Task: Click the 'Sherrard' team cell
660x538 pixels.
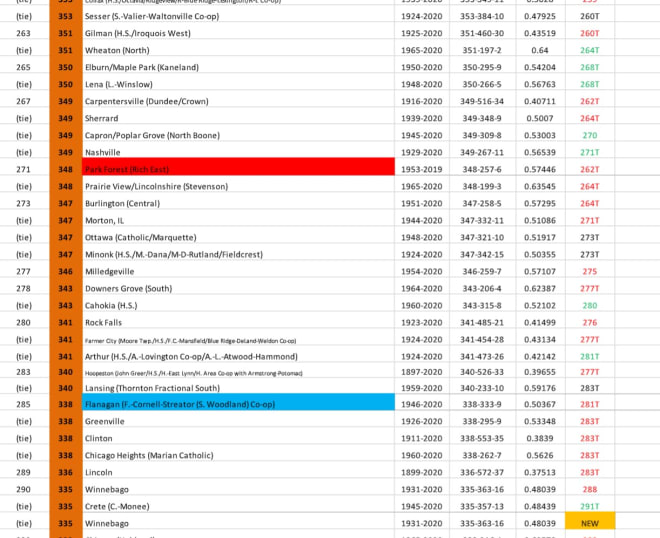Action: (x=238, y=119)
